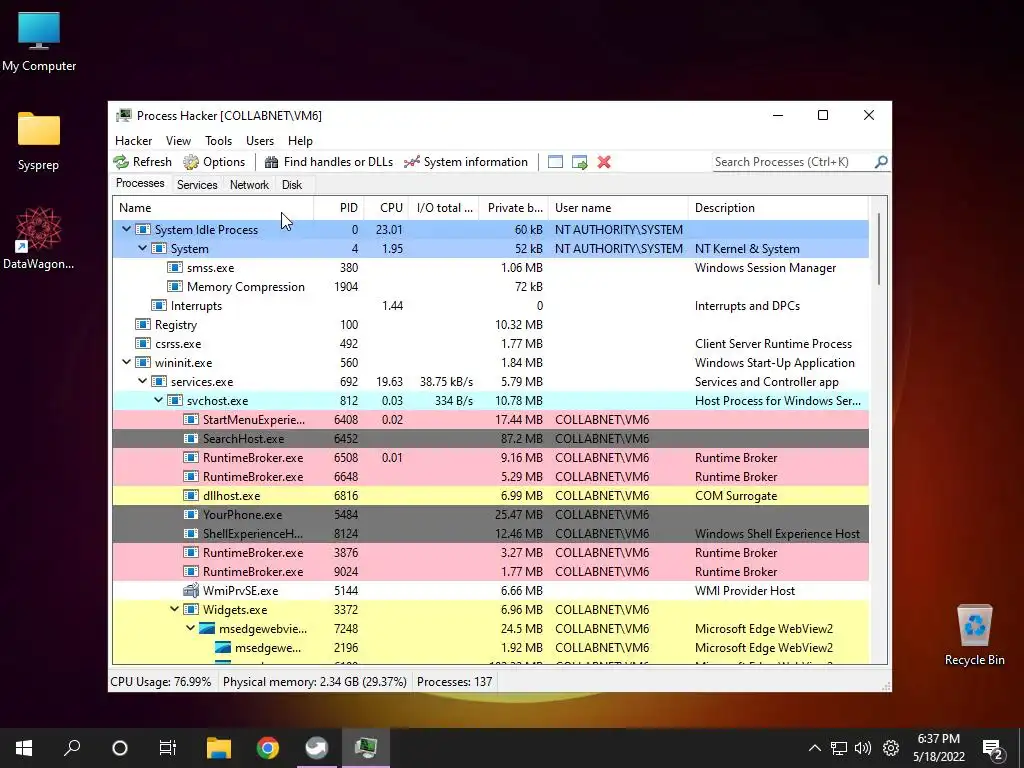Image resolution: width=1024 pixels, height=768 pixels.
Task: Select RuntimeBroker.exe with PID 6508
Action: [x=490, y=457]
